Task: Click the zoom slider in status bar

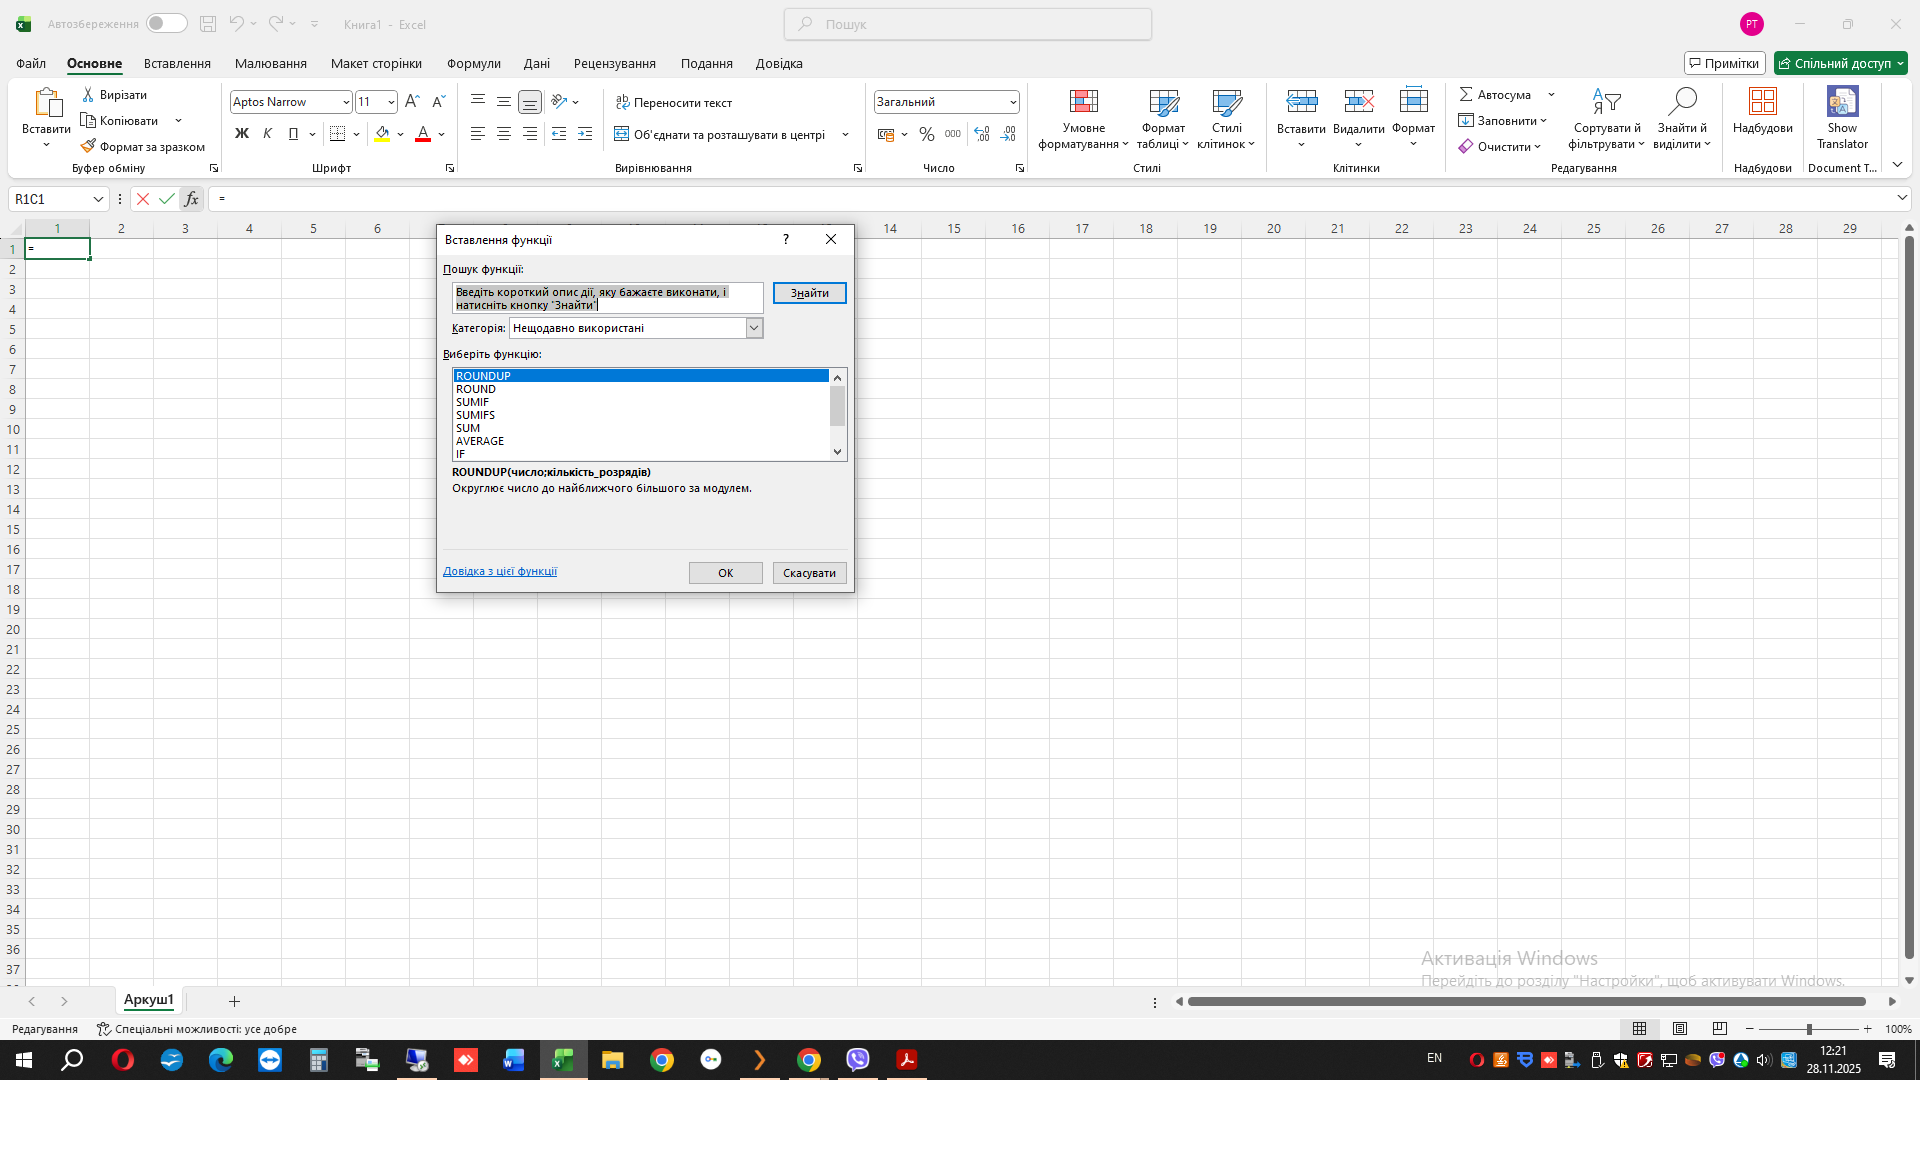Action: (x=1808, y=1029)
